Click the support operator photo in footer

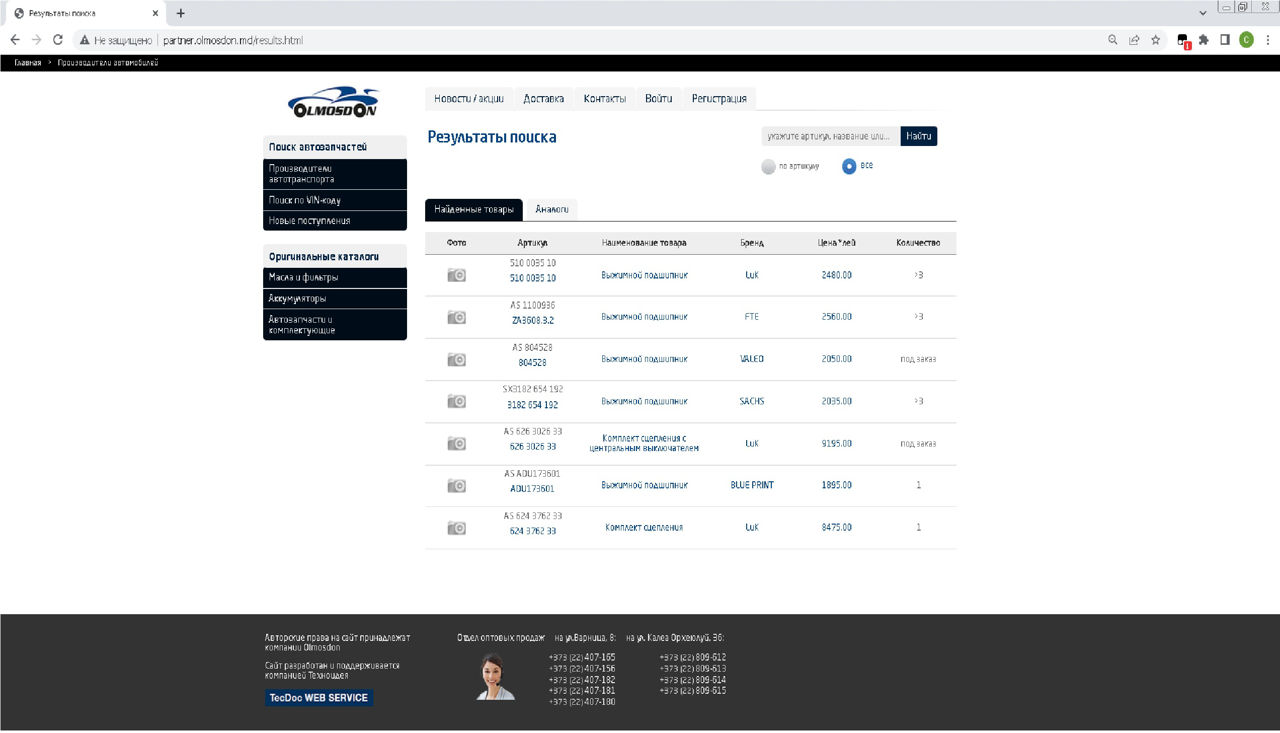[495, 676]
